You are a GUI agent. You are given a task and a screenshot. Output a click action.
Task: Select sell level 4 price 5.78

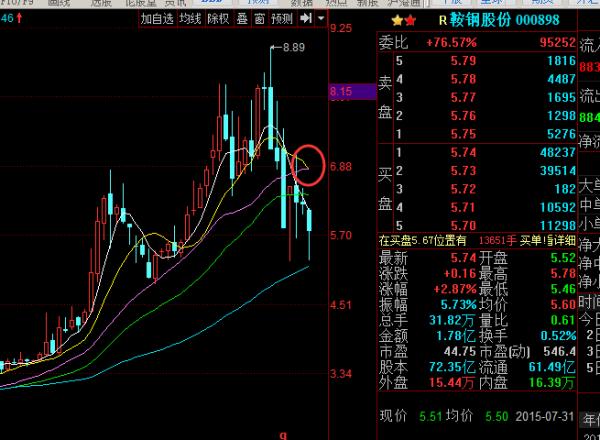463,79
